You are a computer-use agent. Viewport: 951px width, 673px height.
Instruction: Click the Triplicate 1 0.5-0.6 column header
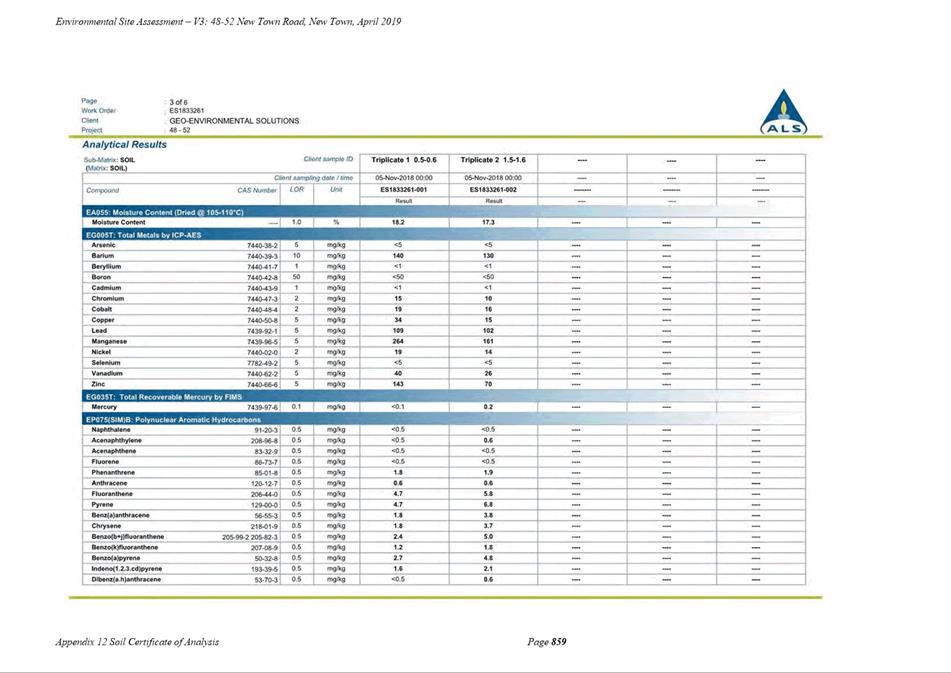tap(404, 160)
